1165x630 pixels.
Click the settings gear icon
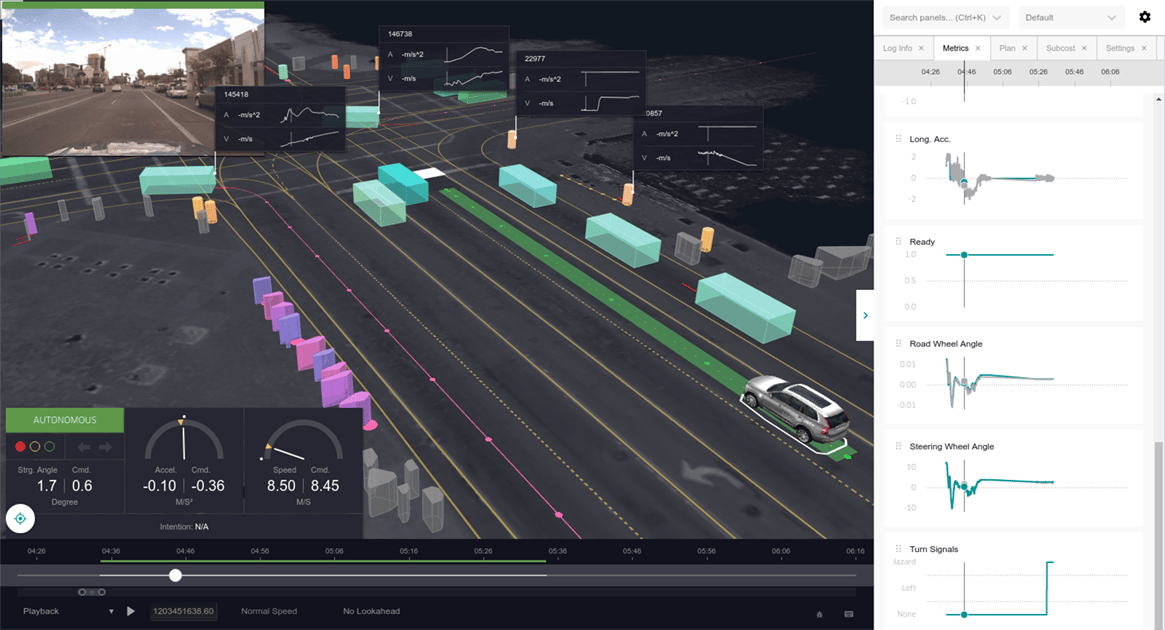pos(1146,17)
